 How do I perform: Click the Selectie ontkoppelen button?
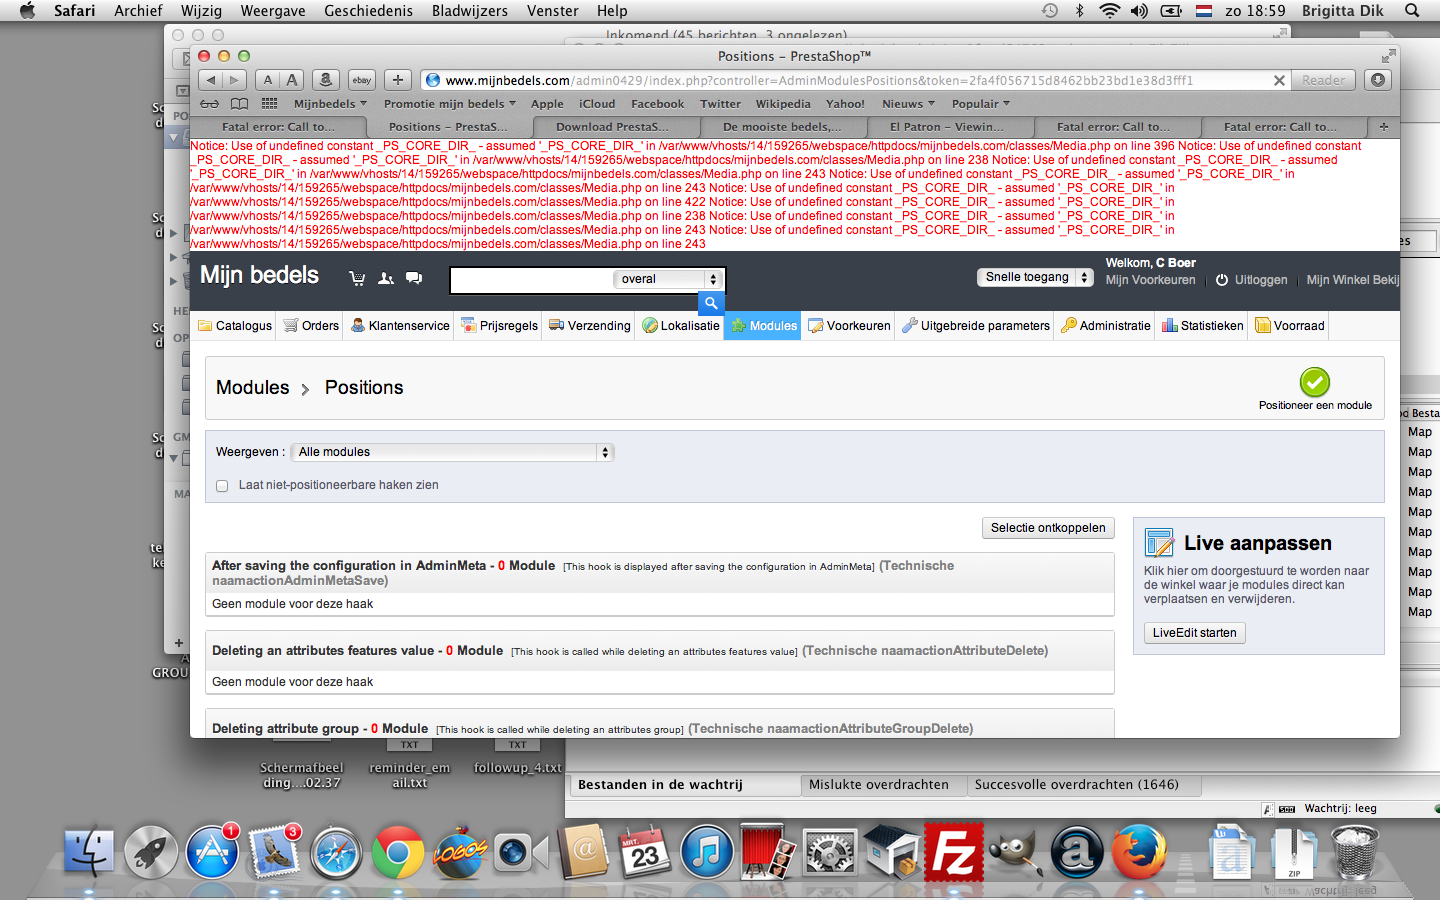tap(1048, 528)
